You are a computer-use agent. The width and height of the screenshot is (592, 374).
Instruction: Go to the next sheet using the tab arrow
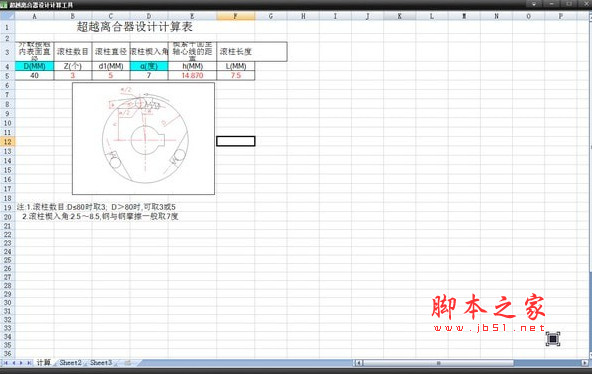coord(21,363)
